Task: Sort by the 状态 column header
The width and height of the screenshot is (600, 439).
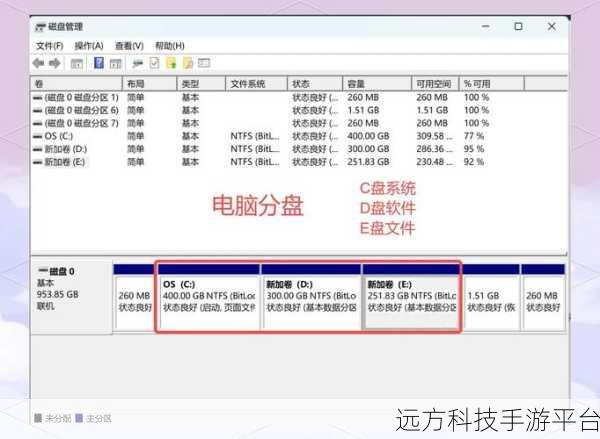Action: 315,84
